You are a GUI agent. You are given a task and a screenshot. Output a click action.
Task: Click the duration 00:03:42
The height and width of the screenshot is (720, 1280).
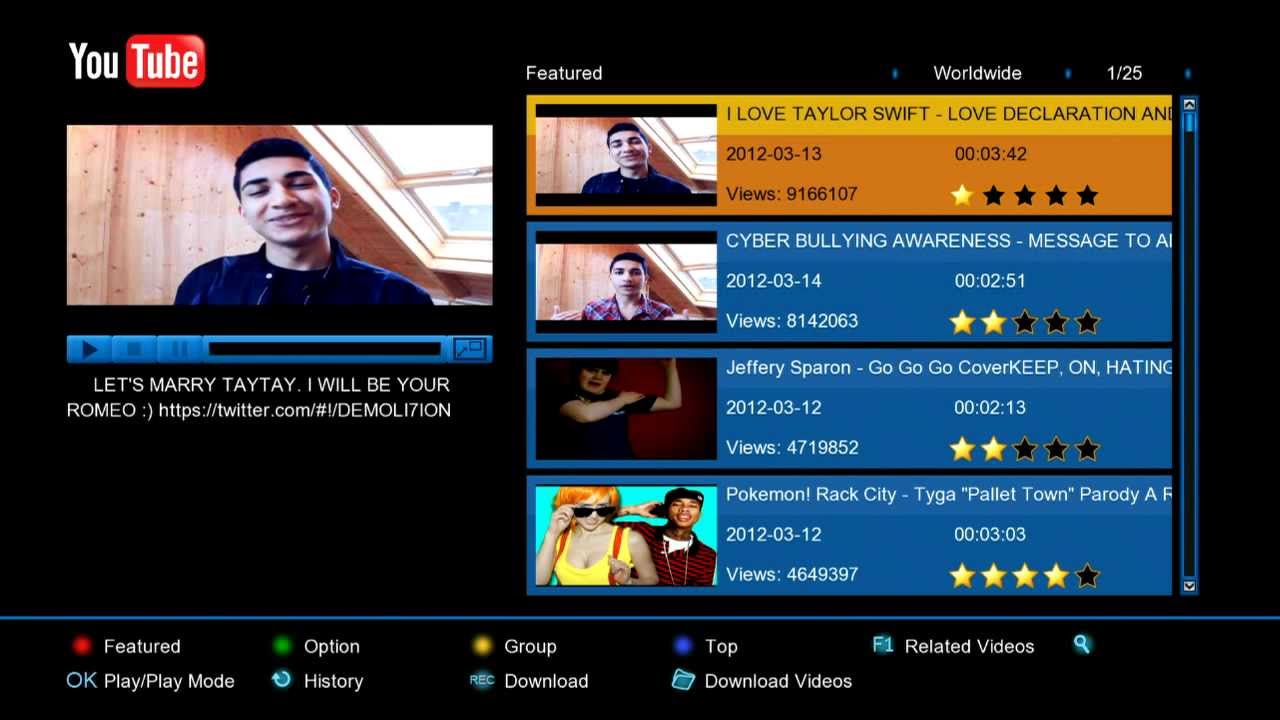(x=990, y=154)
